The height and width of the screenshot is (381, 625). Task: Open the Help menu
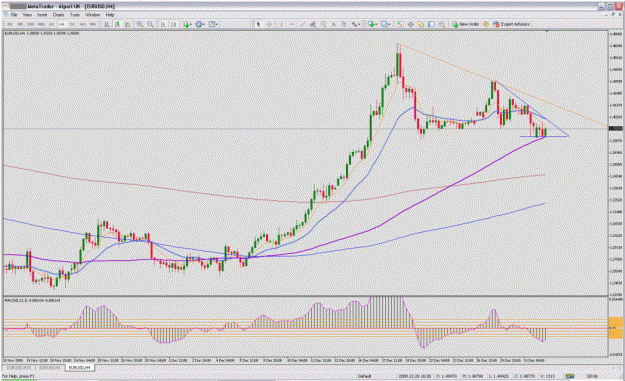[x=110, y=15]
